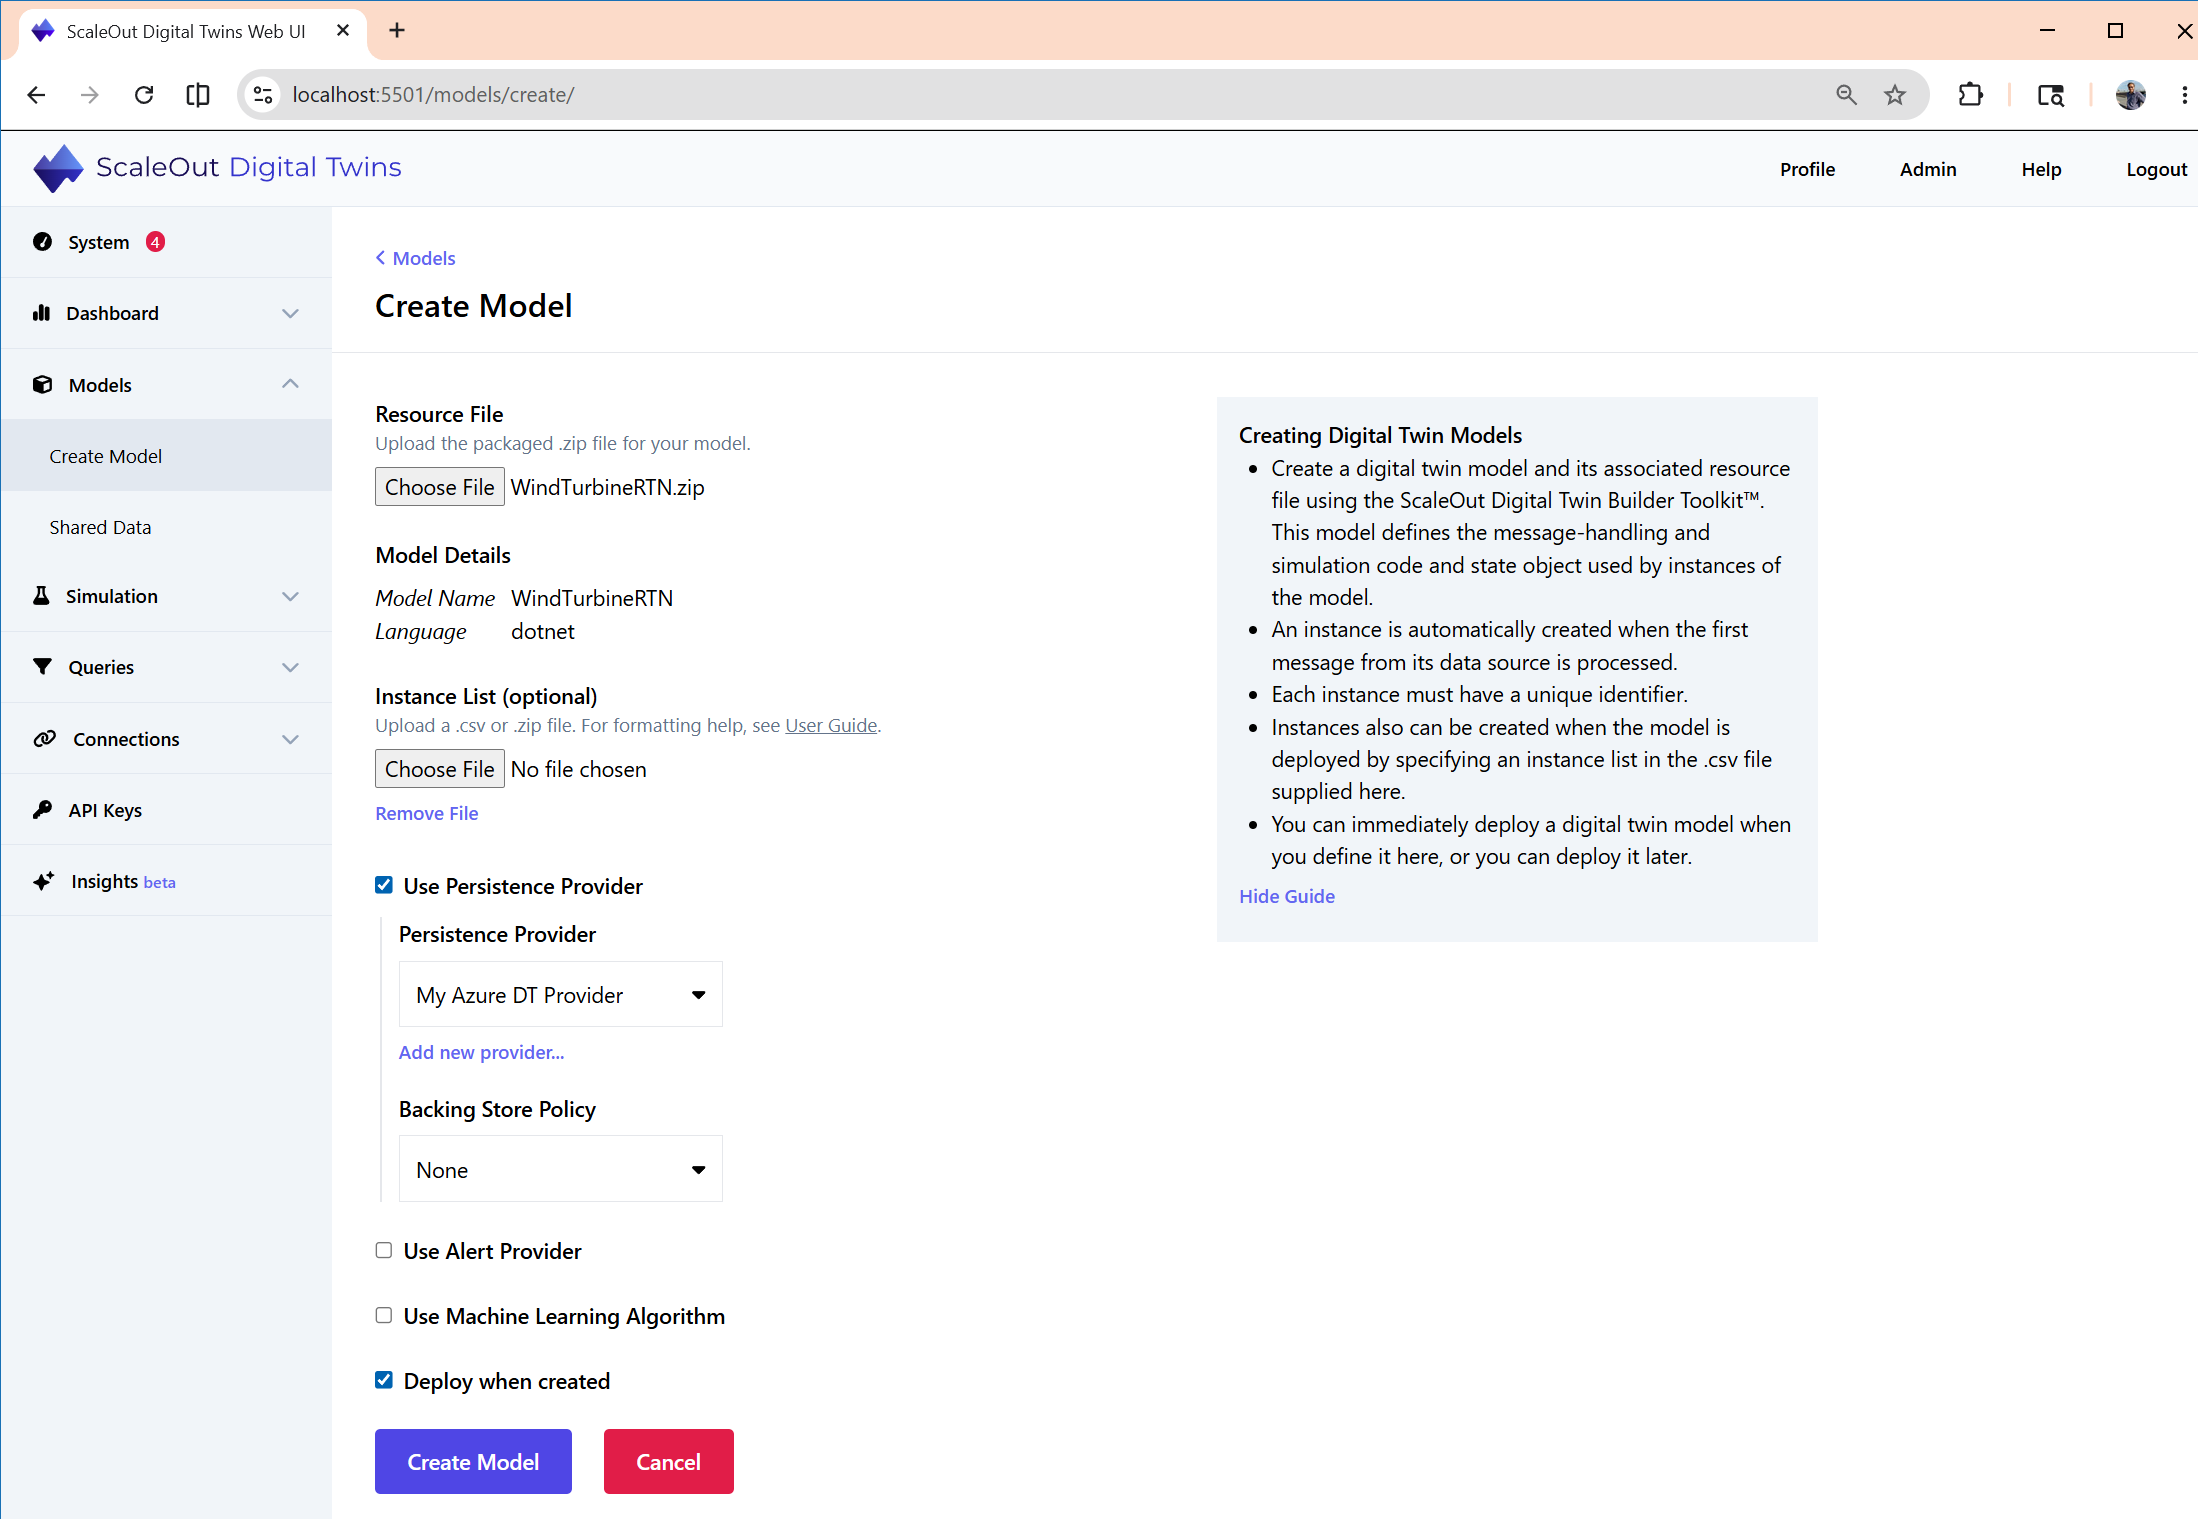Screen dimensions: 2198x1519
Task: Click the site information icon in address bar
Action: 263,95
